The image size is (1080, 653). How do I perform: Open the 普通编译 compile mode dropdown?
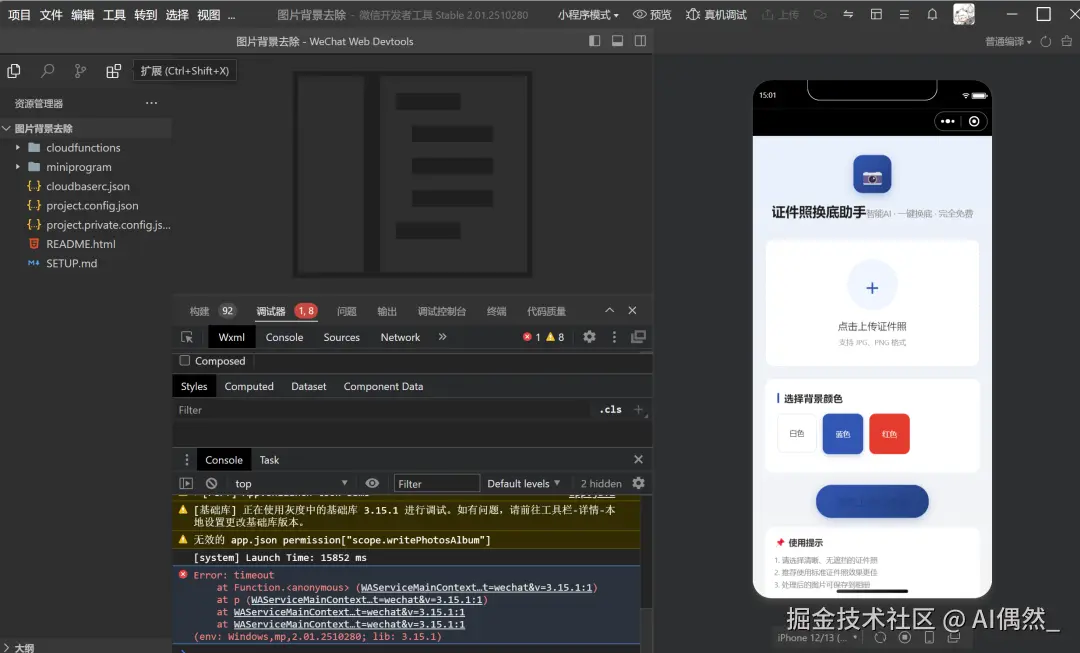point(1008,41)
